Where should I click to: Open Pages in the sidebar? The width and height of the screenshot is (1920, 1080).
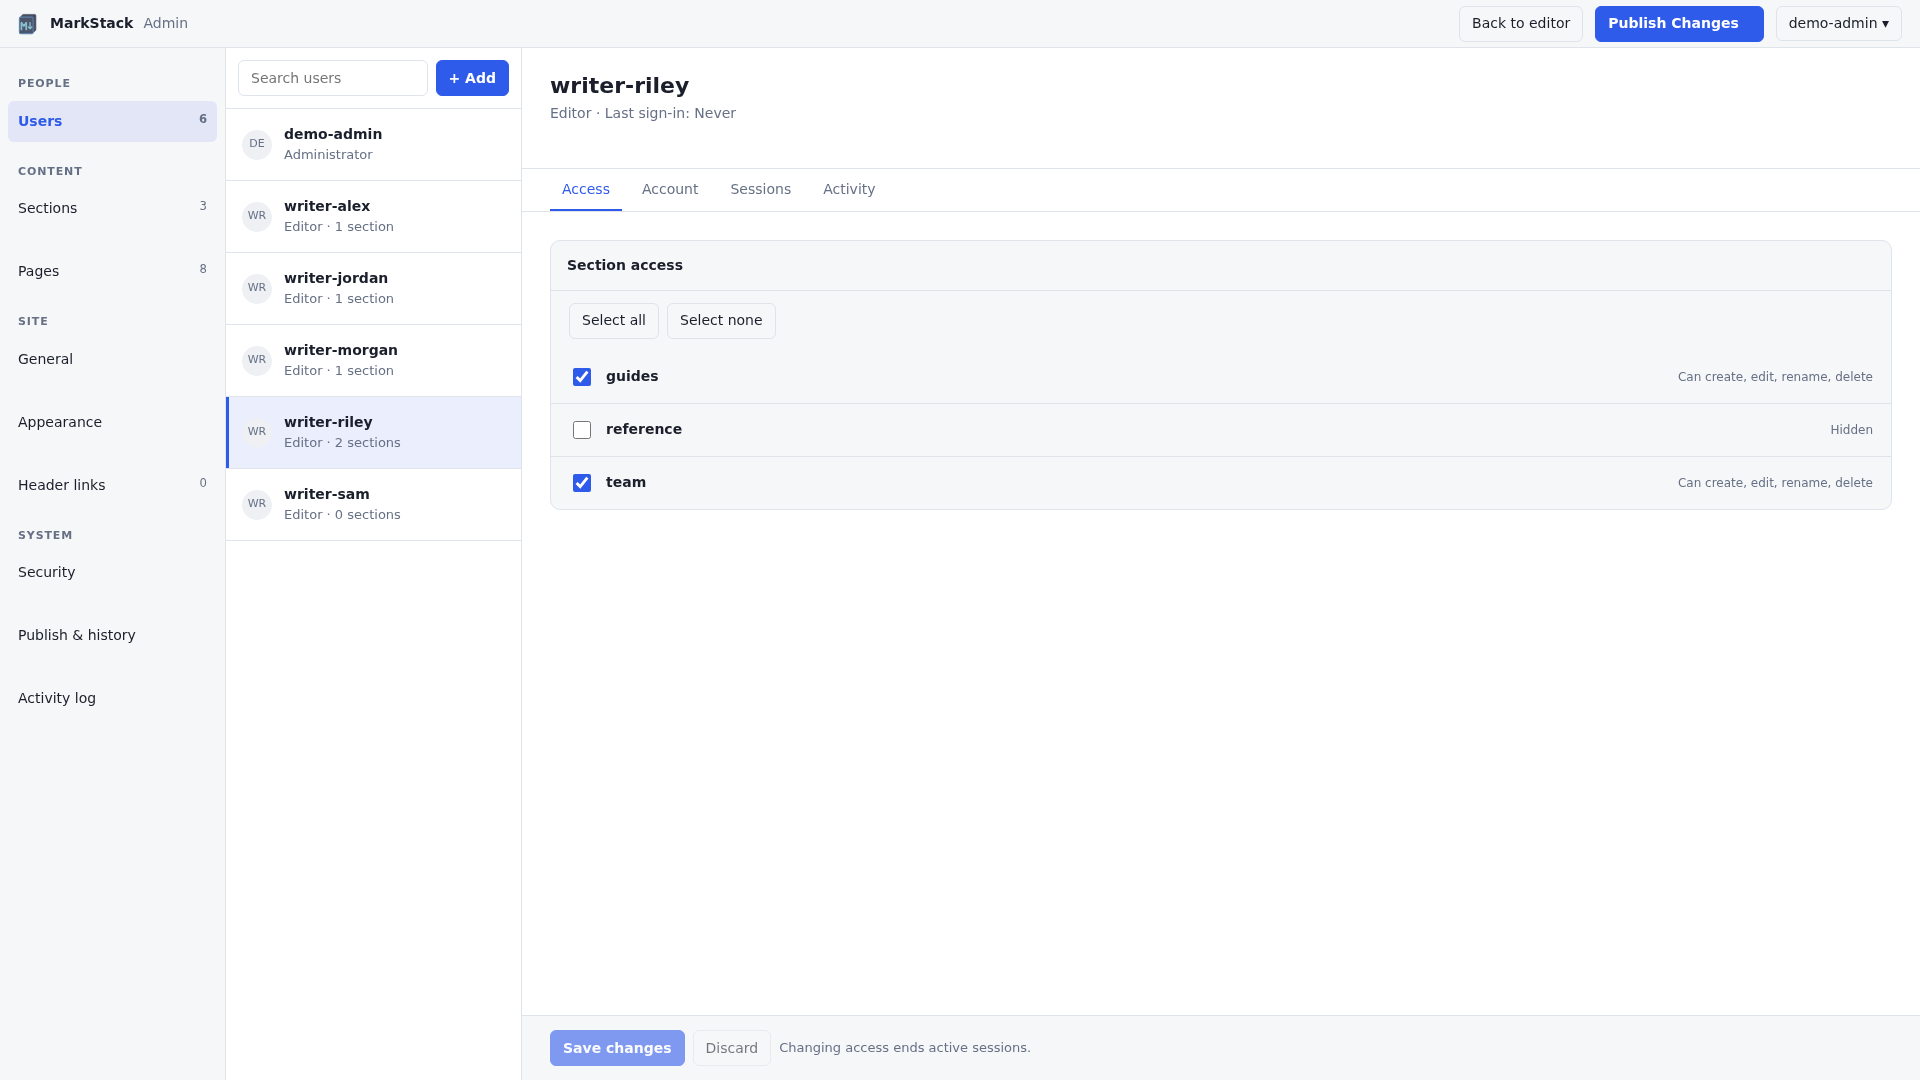click(x=112, y=271)
